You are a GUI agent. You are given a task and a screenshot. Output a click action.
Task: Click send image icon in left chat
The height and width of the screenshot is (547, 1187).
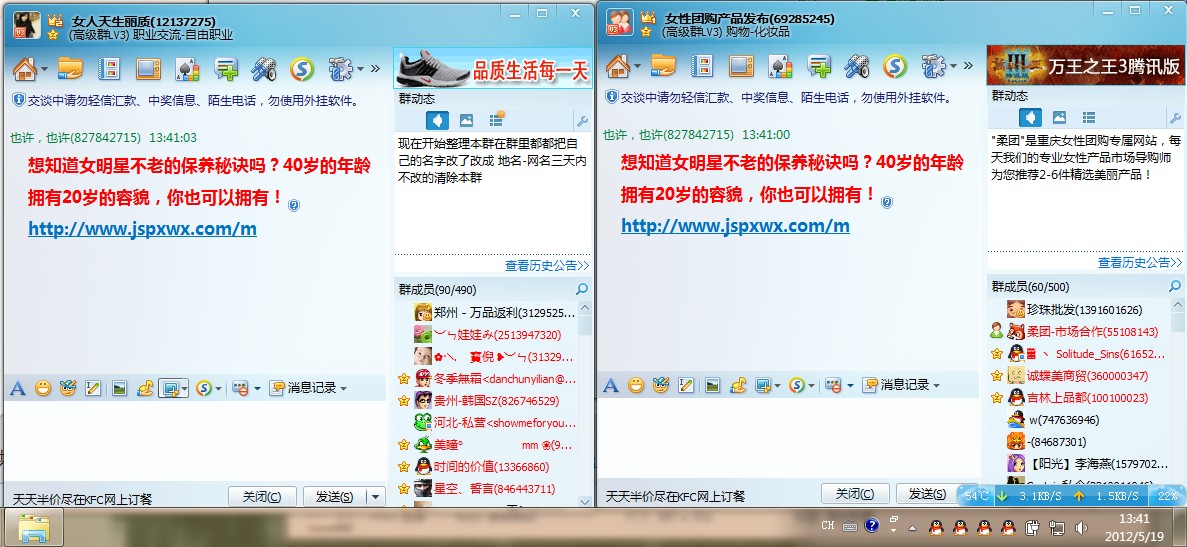[119, 388]
